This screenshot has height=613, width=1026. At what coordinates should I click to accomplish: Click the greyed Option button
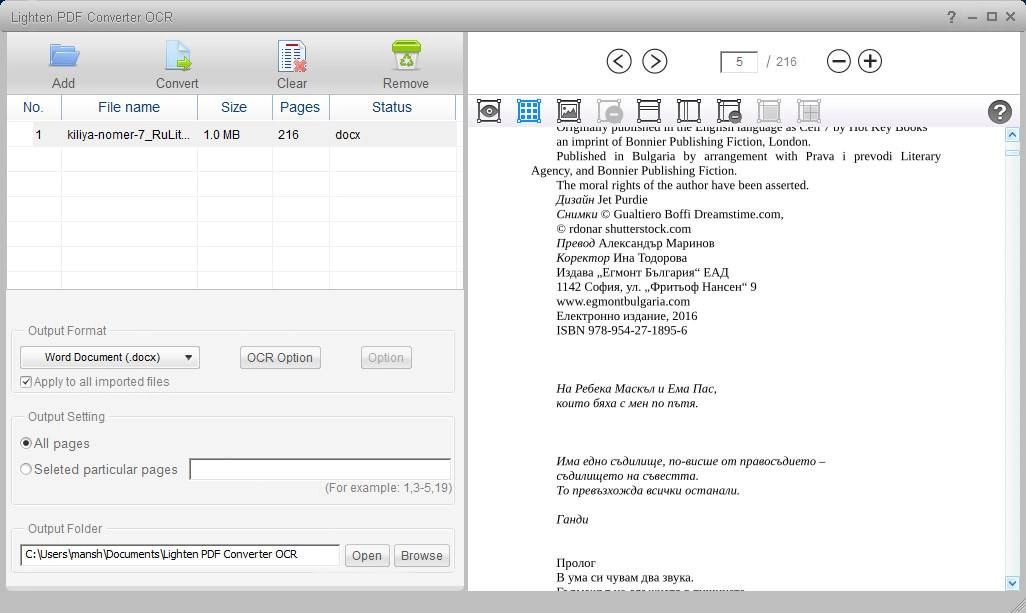386,358
